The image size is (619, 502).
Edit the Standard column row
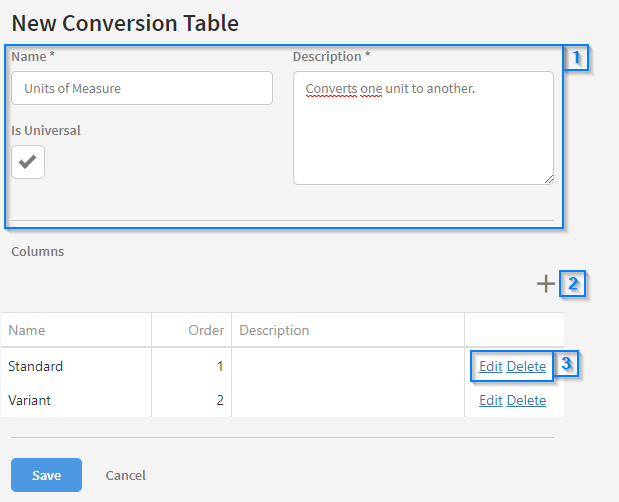[x=490, y=366]
